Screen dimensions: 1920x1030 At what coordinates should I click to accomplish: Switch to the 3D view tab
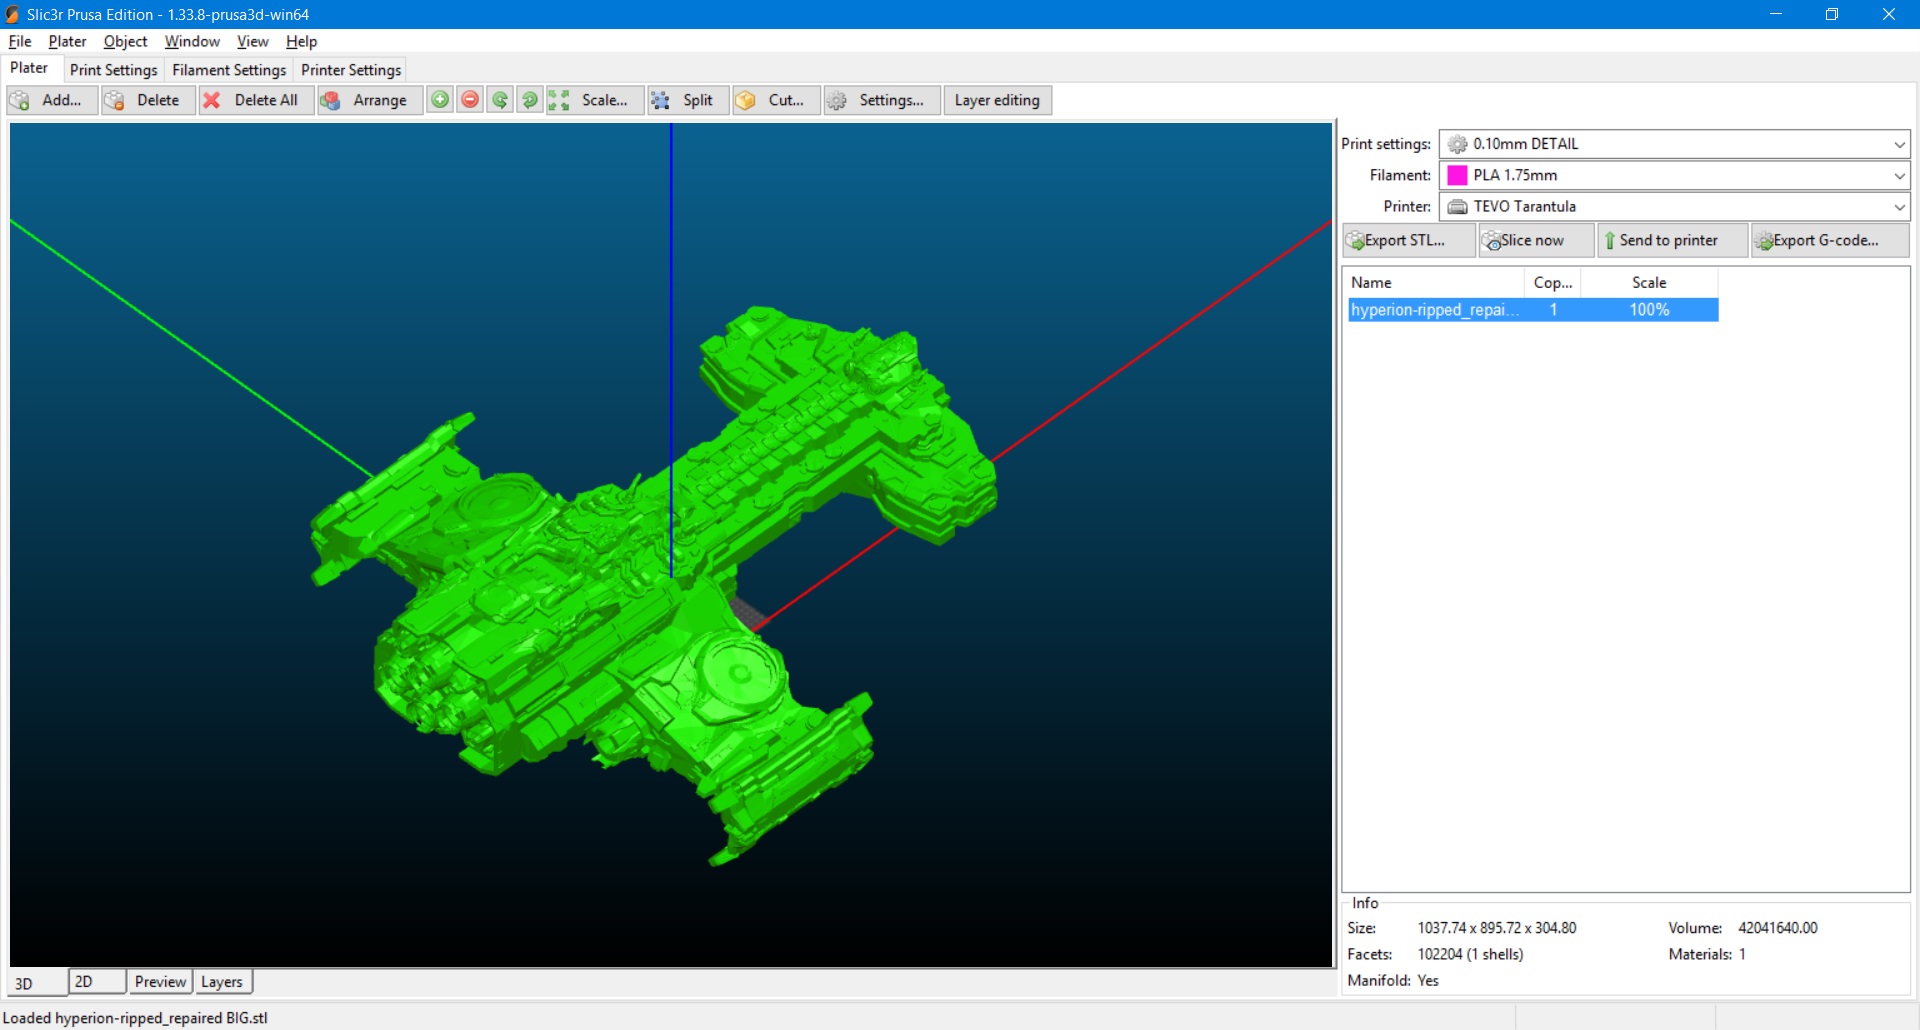(37, 983)
